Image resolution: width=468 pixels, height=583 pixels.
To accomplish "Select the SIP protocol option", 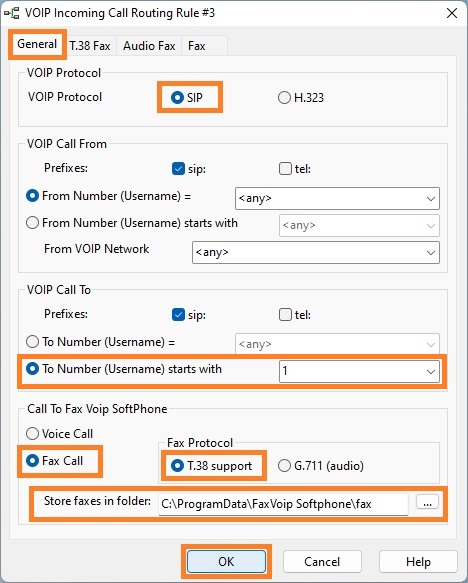I will [x=177, y=98].
